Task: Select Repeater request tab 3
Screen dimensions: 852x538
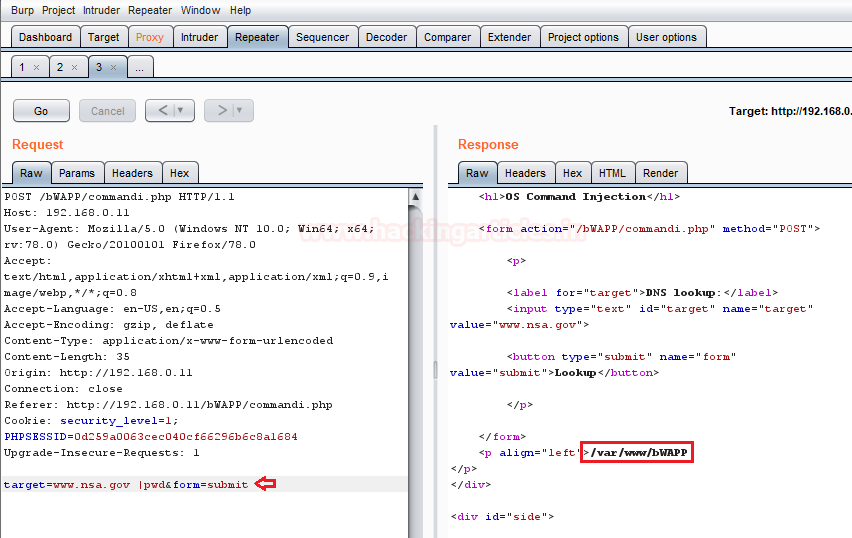Action: coord(99,67)
